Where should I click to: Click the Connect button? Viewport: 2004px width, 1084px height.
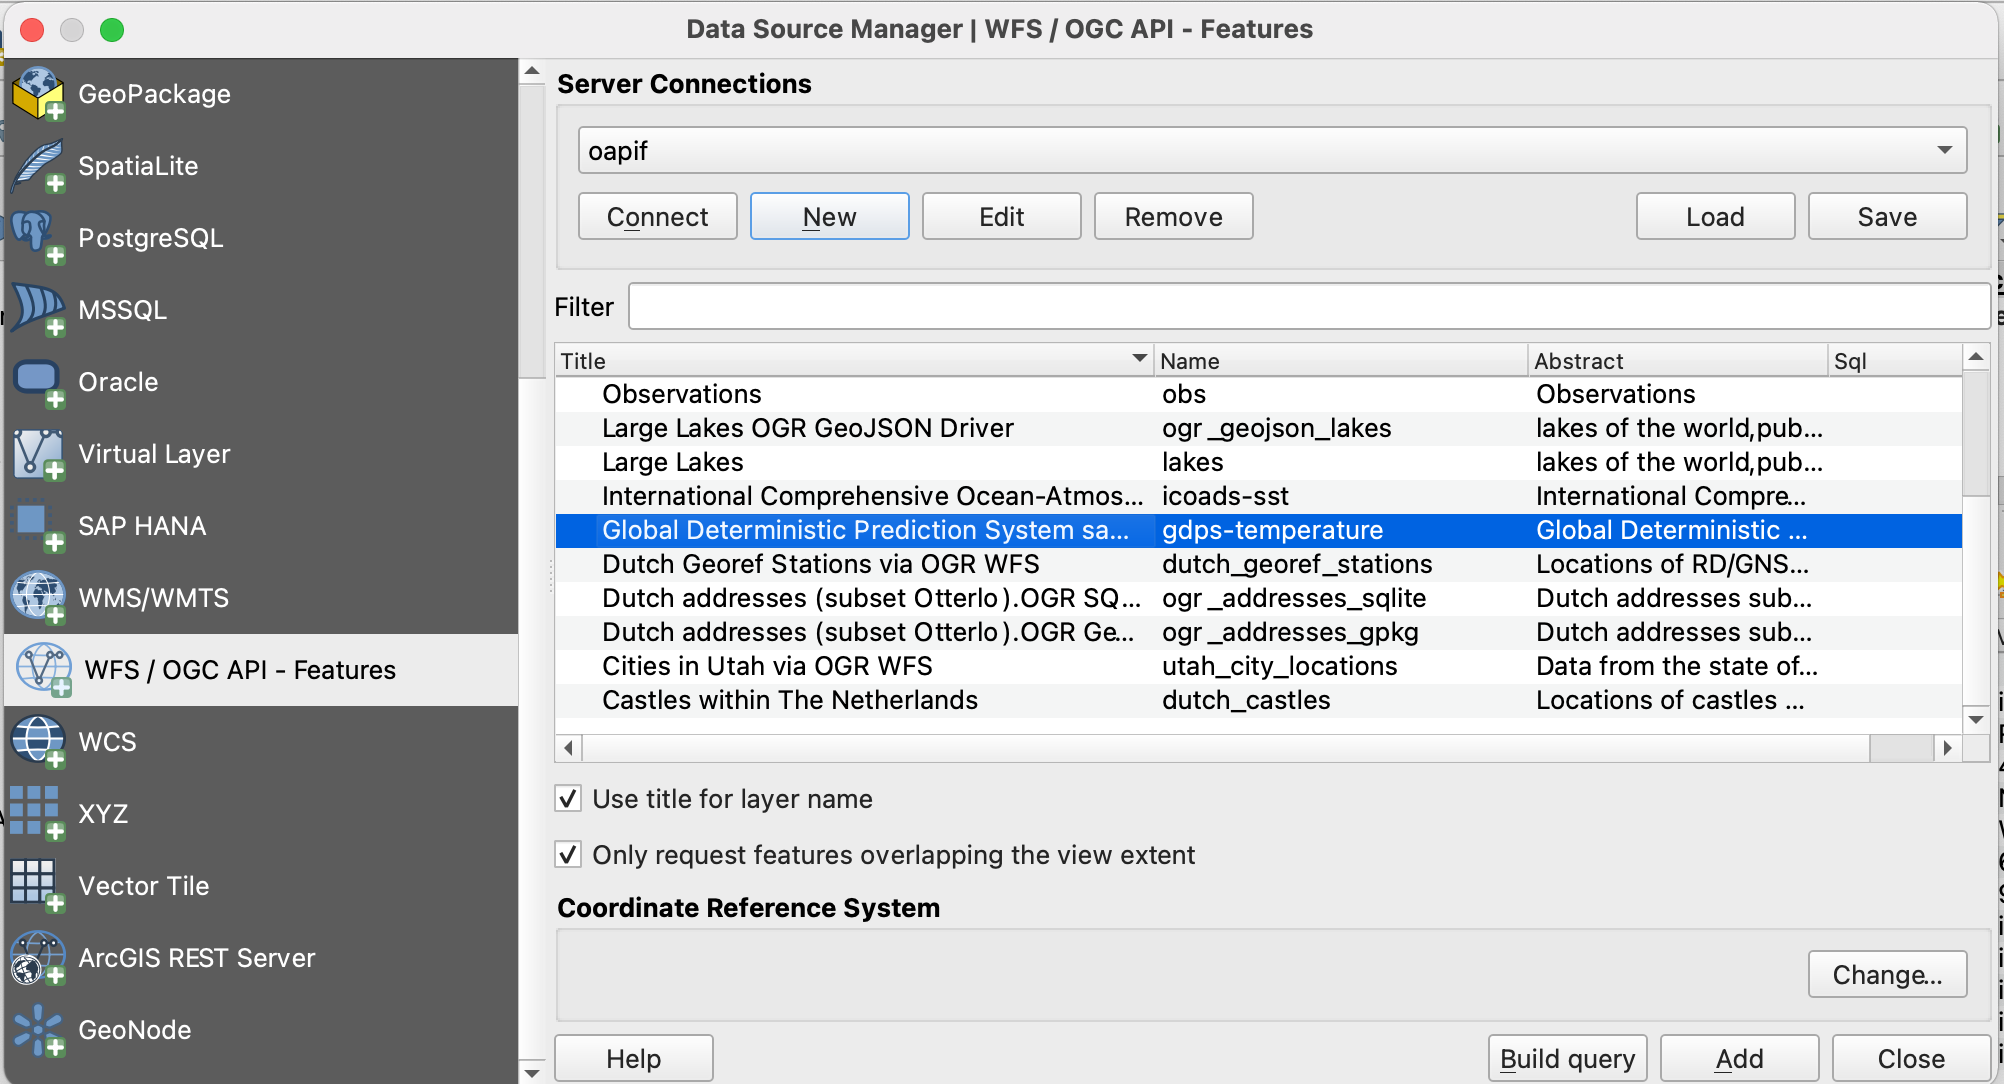tap(657, 217)
